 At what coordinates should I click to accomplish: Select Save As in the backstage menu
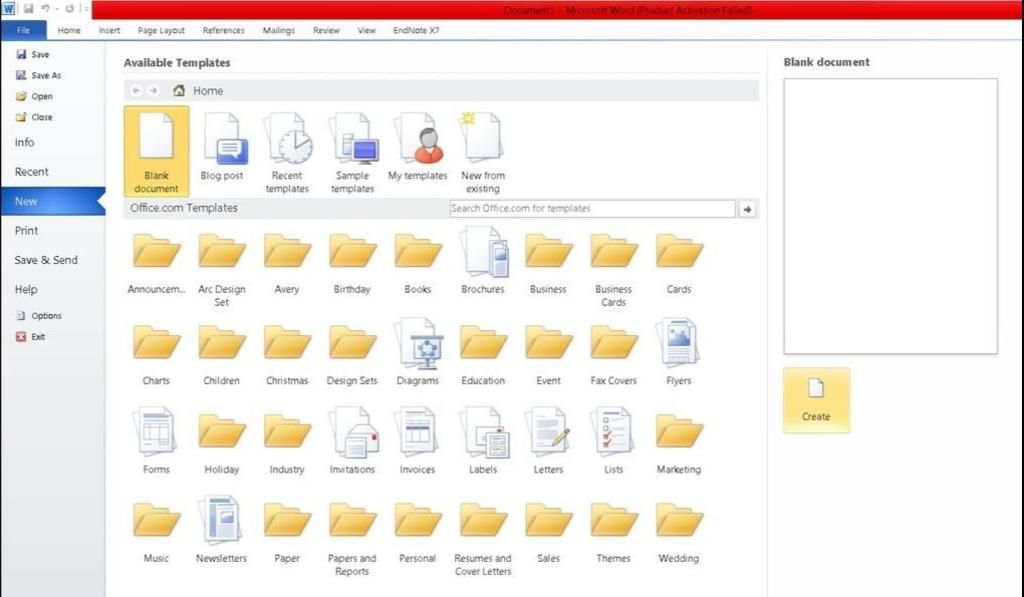tap(39, 75)
